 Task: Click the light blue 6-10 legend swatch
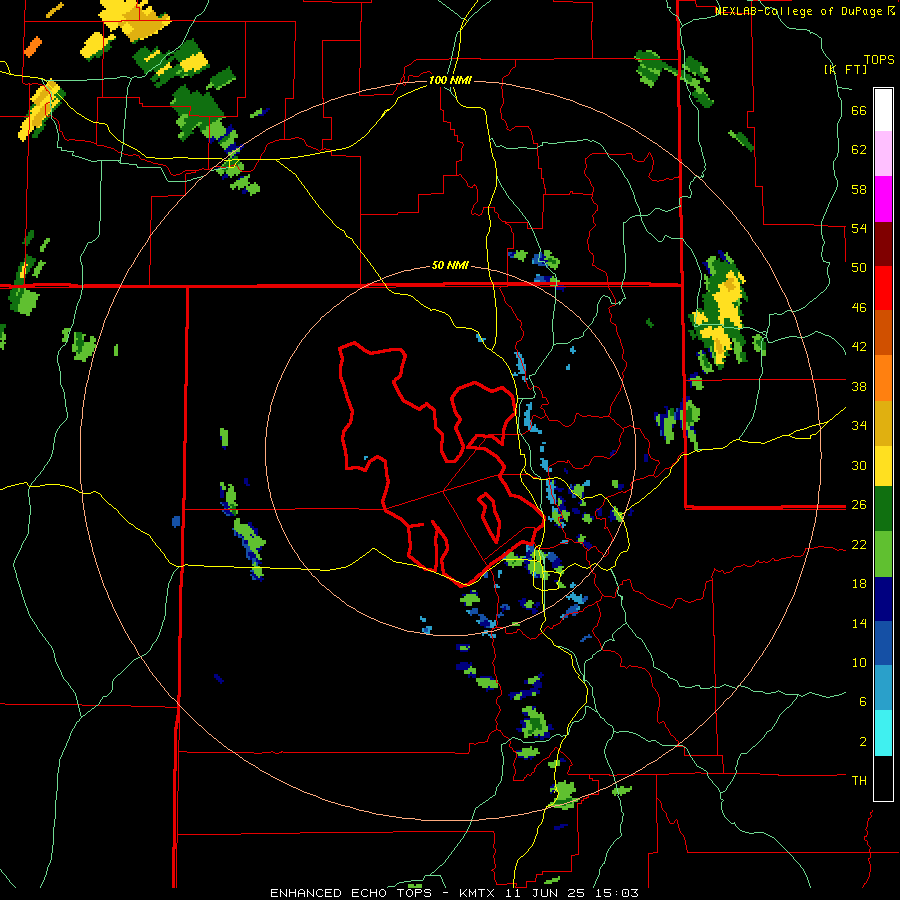click(883, 688)
